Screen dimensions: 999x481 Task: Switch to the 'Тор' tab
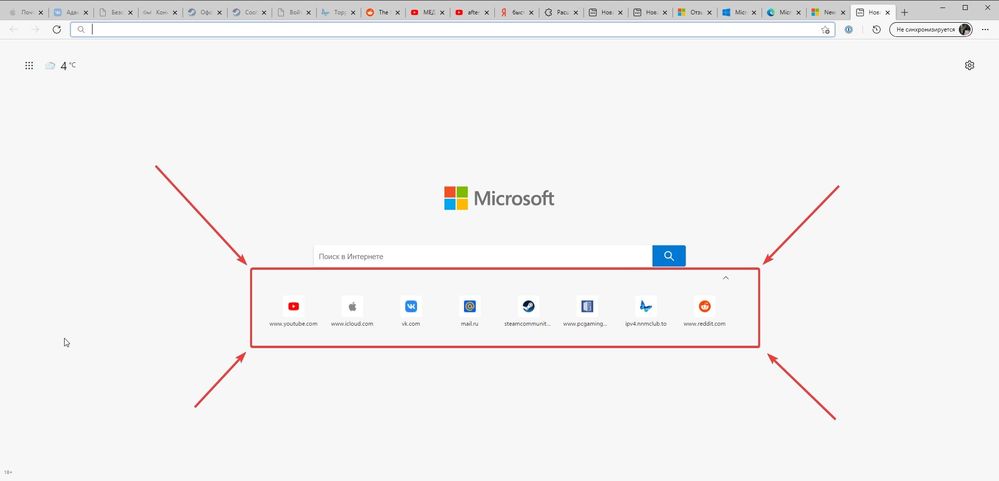coord(338,12)
